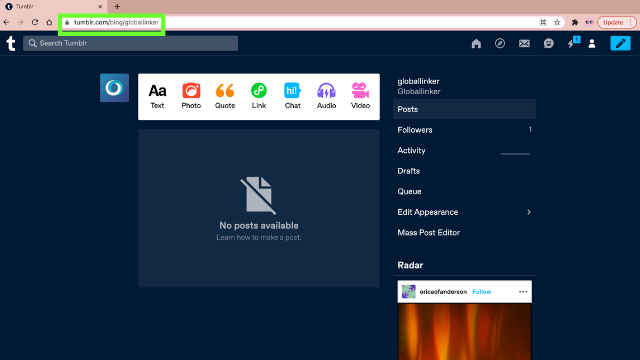This screenshot has width=640, height=360.
Task: Open Mass Post Editor
Action: click(464, 232)
